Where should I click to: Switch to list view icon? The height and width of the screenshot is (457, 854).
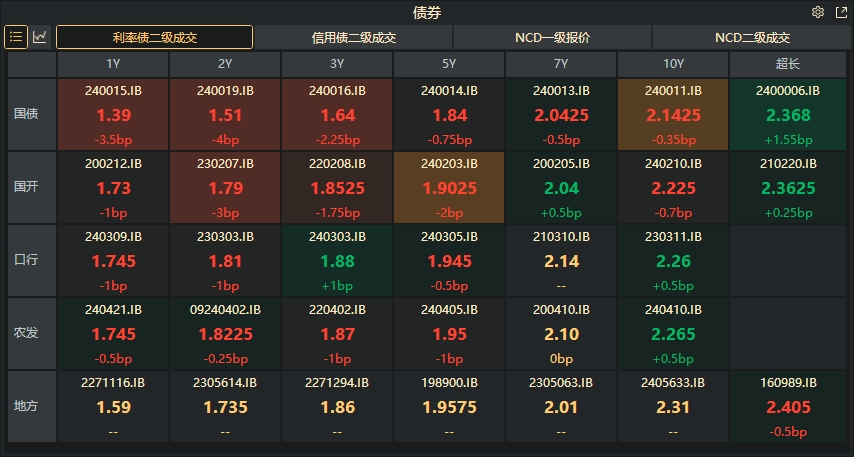pos(17,37)
